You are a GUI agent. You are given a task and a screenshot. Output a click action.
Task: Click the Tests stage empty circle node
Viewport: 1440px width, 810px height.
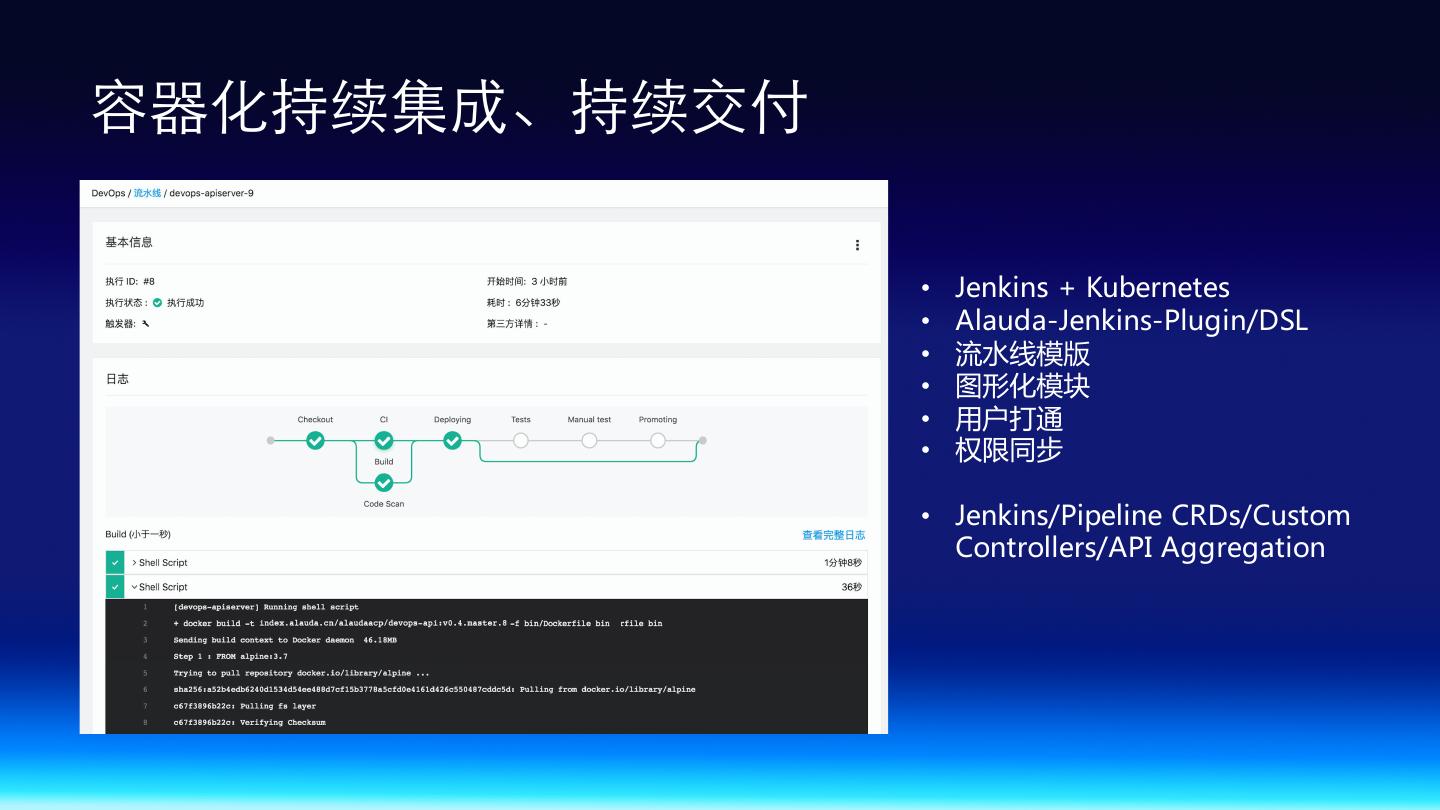pyautogui.click(x=520, y=440)
